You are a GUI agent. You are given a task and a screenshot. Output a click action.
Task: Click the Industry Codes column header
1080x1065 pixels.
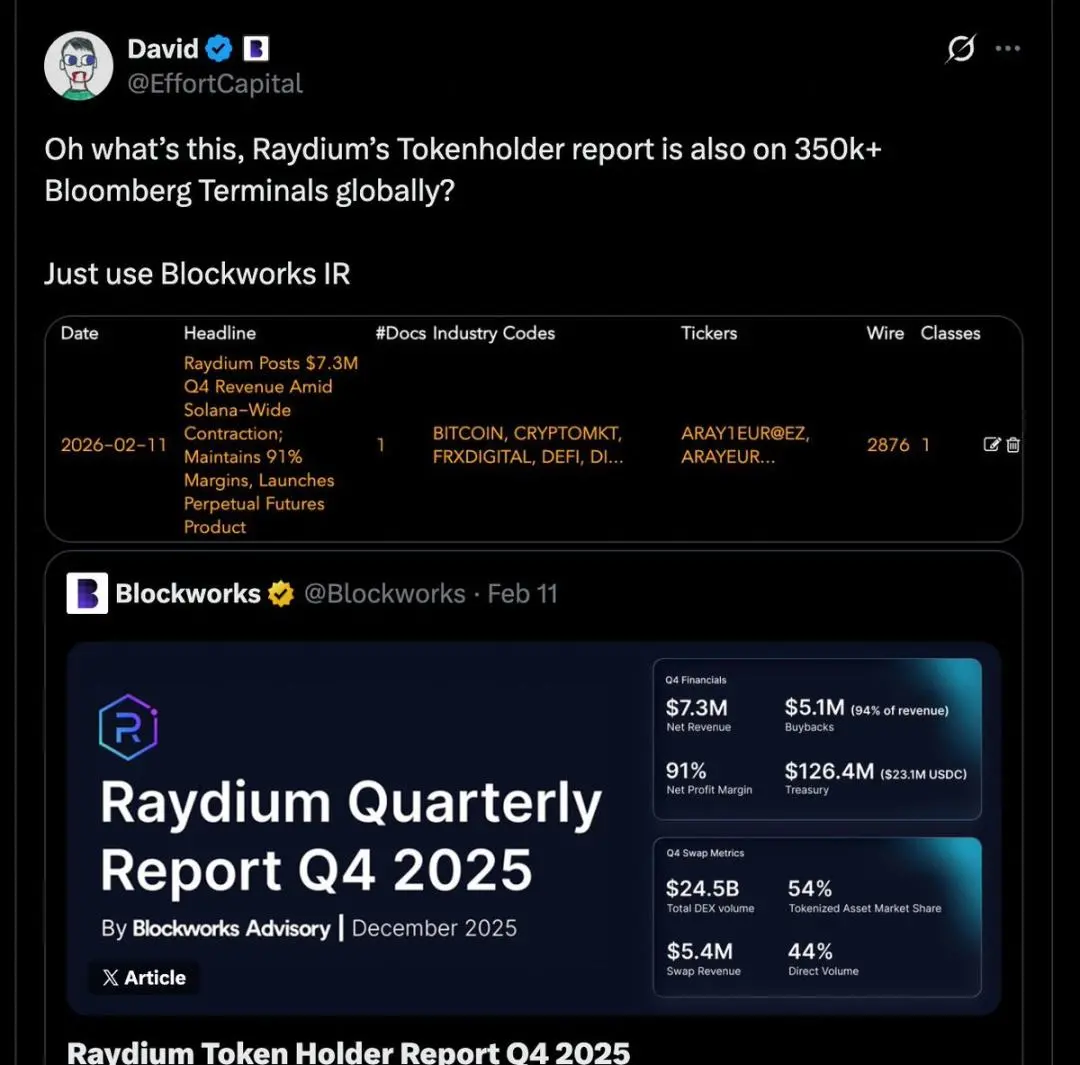point(493,333)
